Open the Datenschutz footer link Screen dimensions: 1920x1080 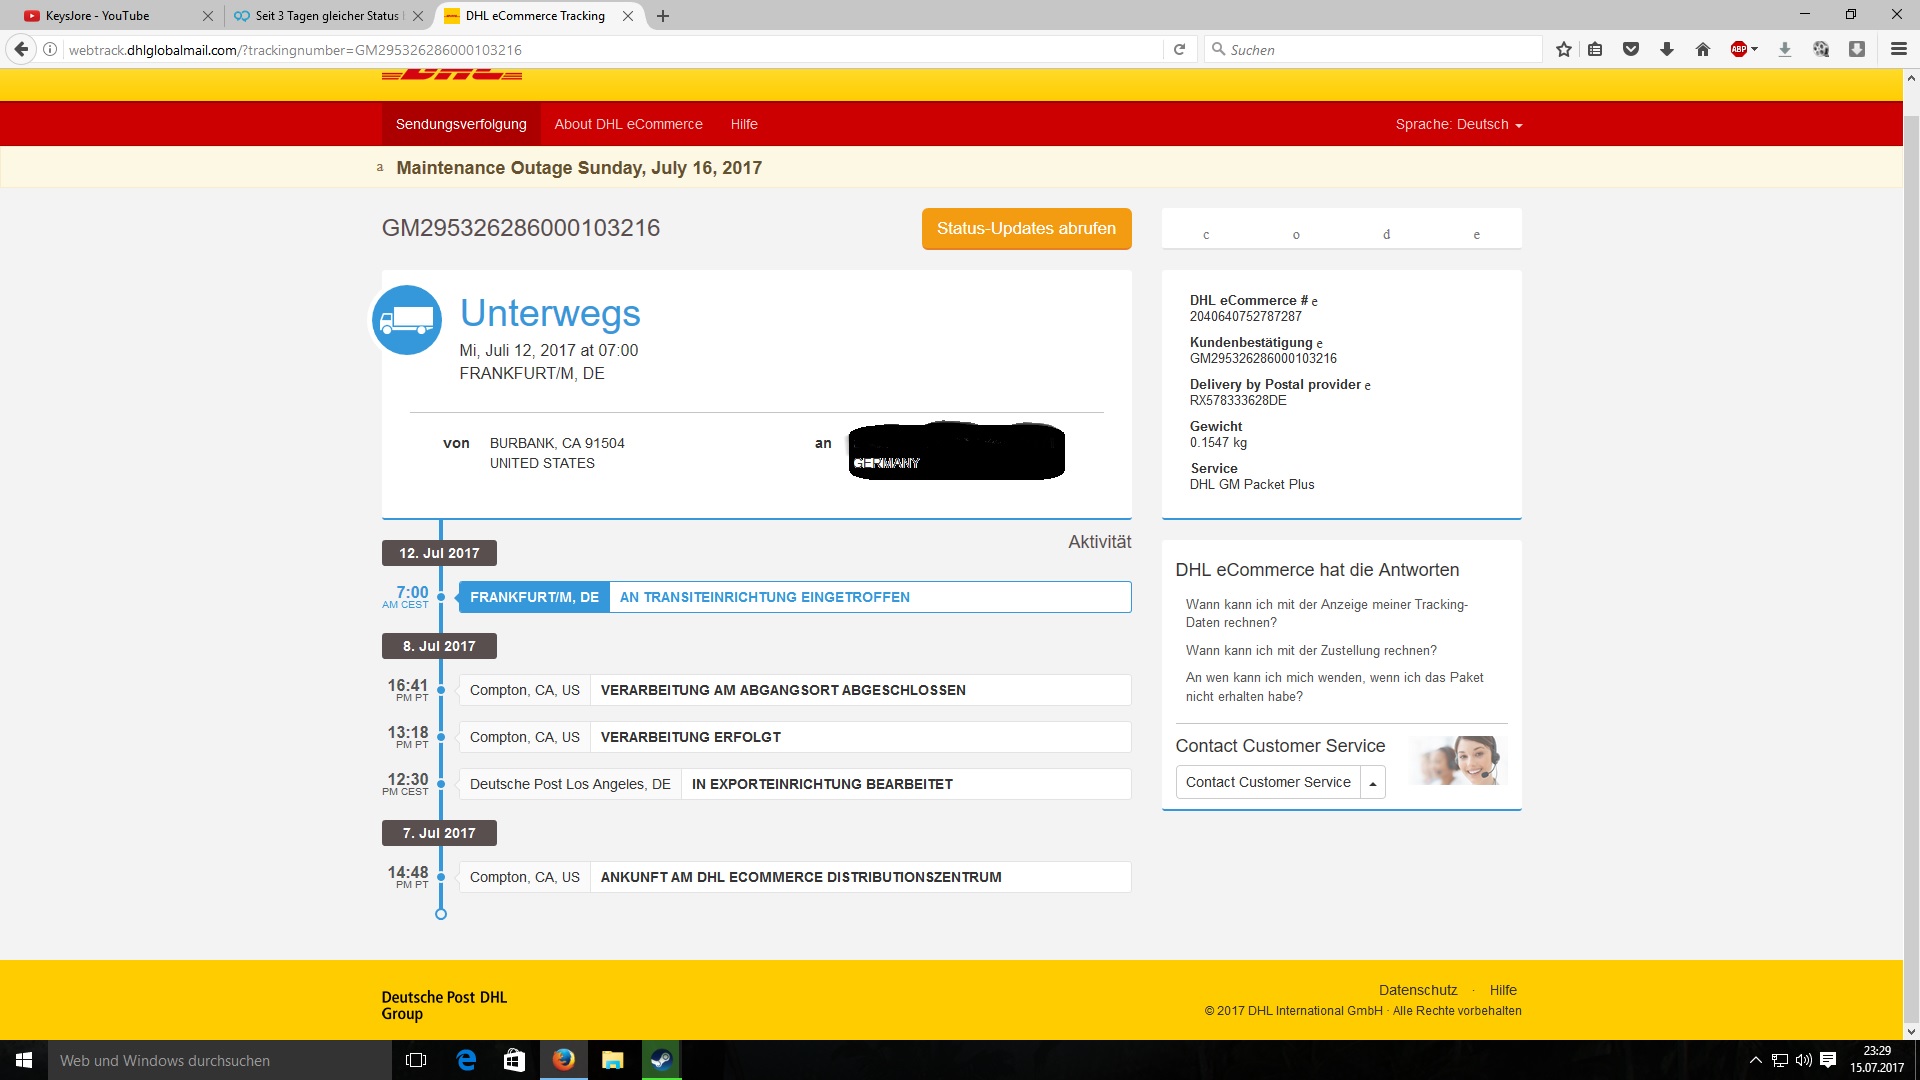(x=1417, y=990)
